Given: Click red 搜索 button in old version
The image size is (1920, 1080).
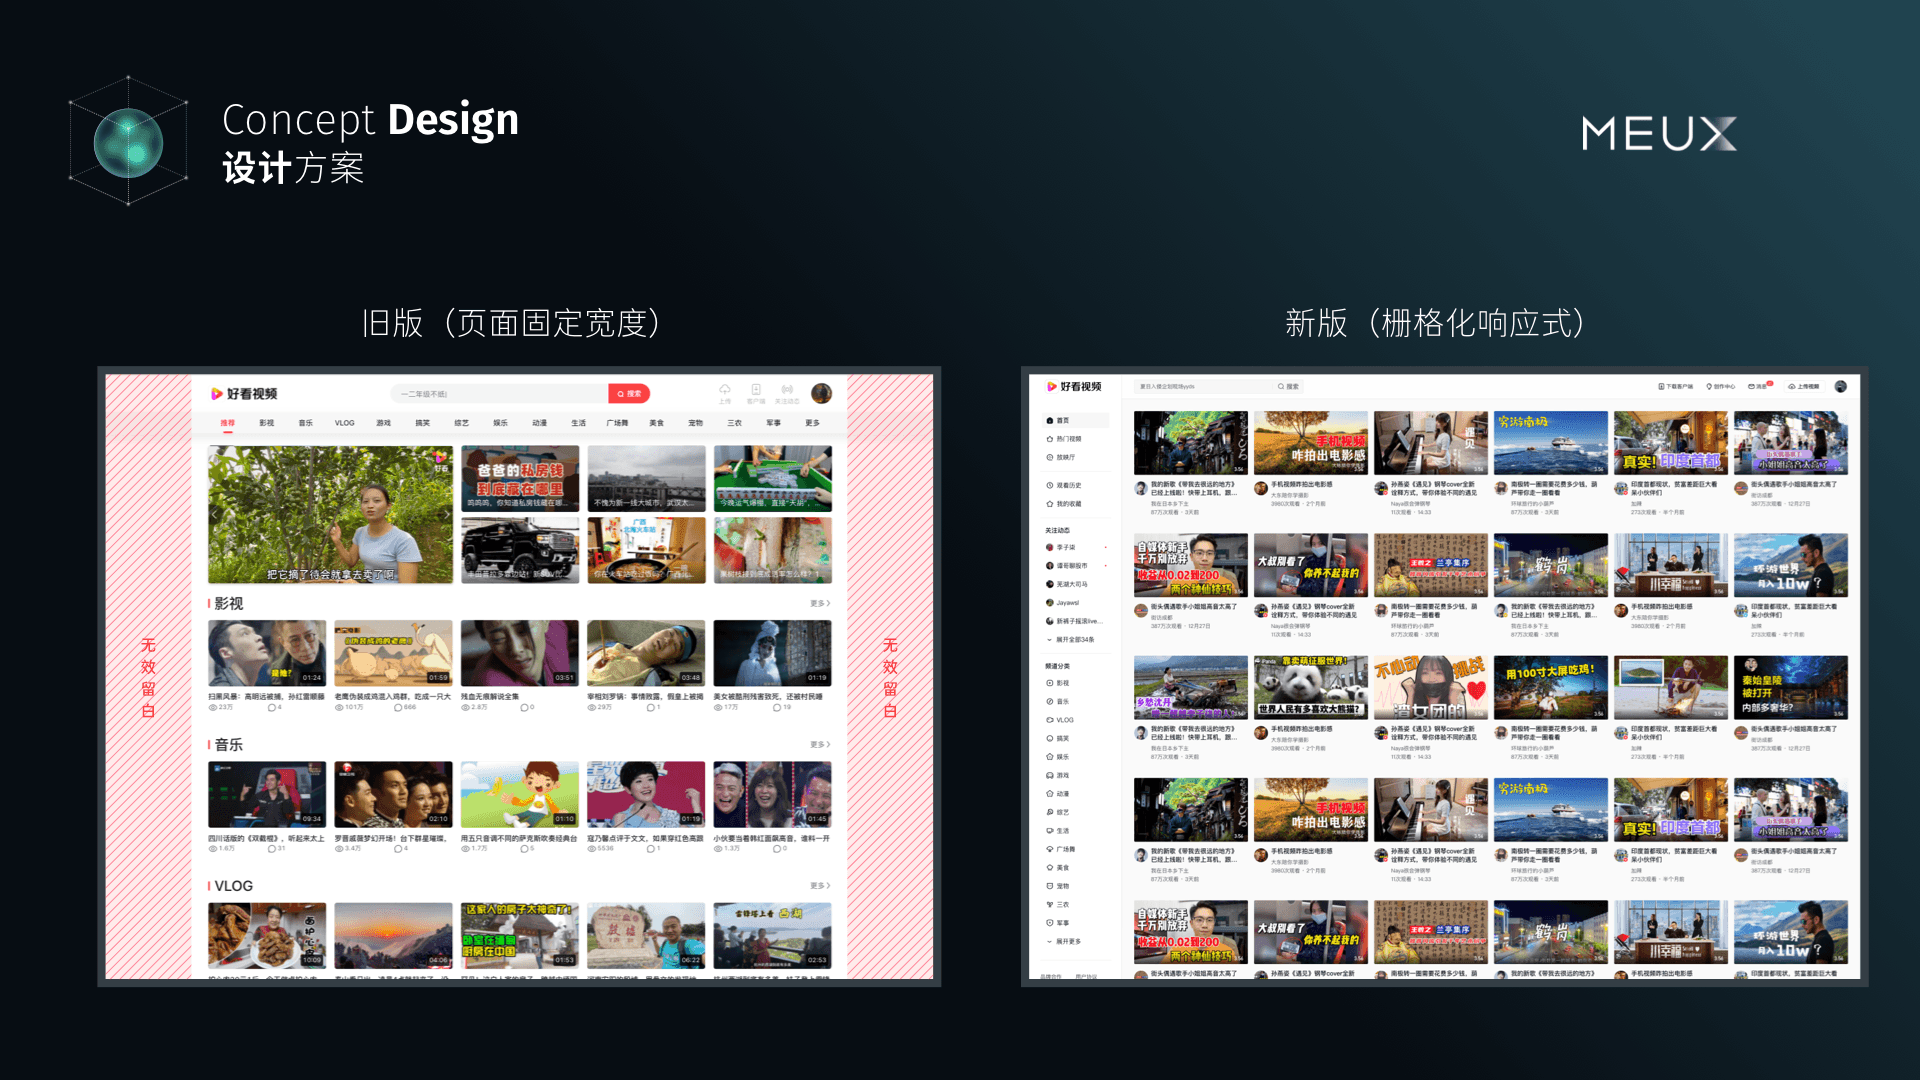Looking at the screenshot, I should tap(629, 394).
